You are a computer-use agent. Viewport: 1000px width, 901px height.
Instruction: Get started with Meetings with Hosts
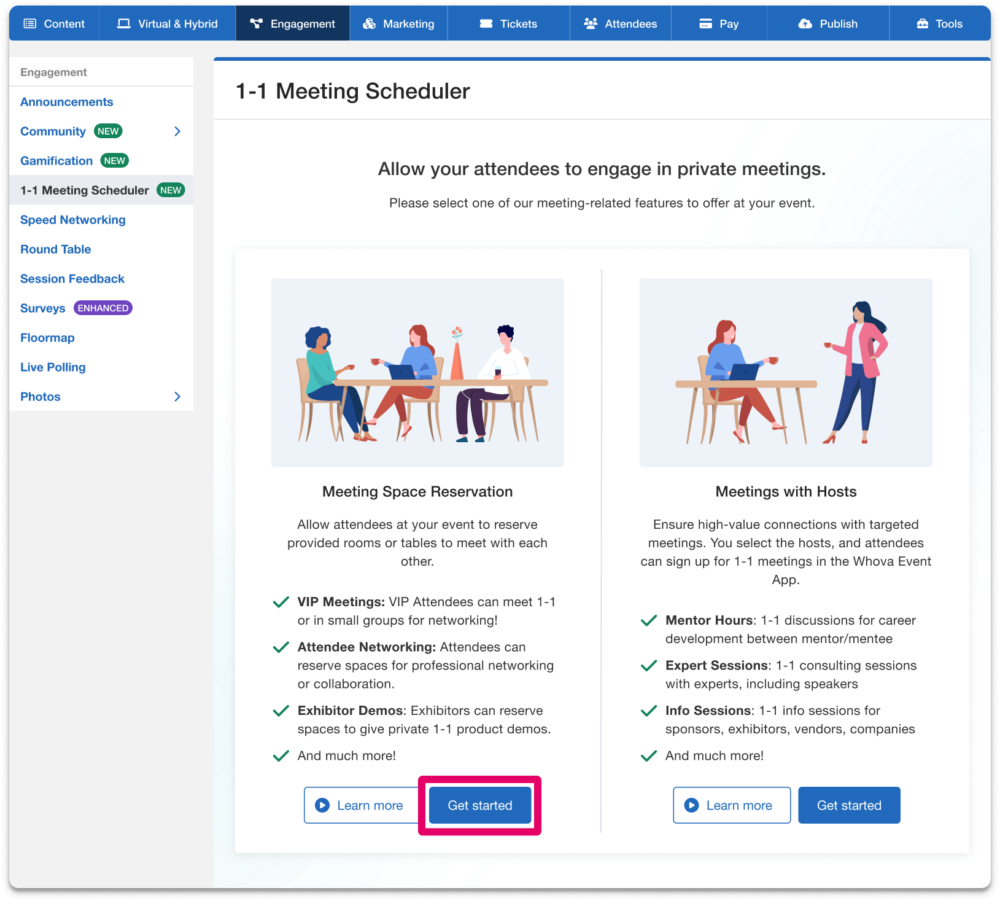tap(849, 805)
